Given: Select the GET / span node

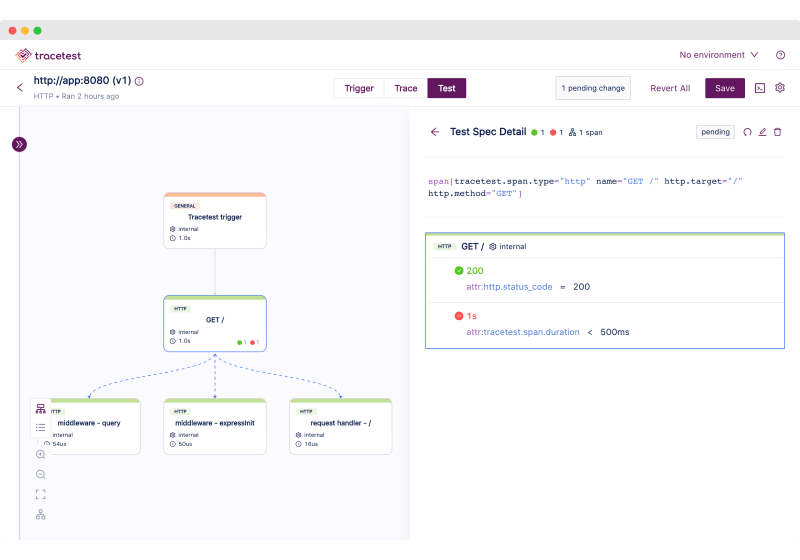Looking at the screenshot, I should [x=215, y=323].
